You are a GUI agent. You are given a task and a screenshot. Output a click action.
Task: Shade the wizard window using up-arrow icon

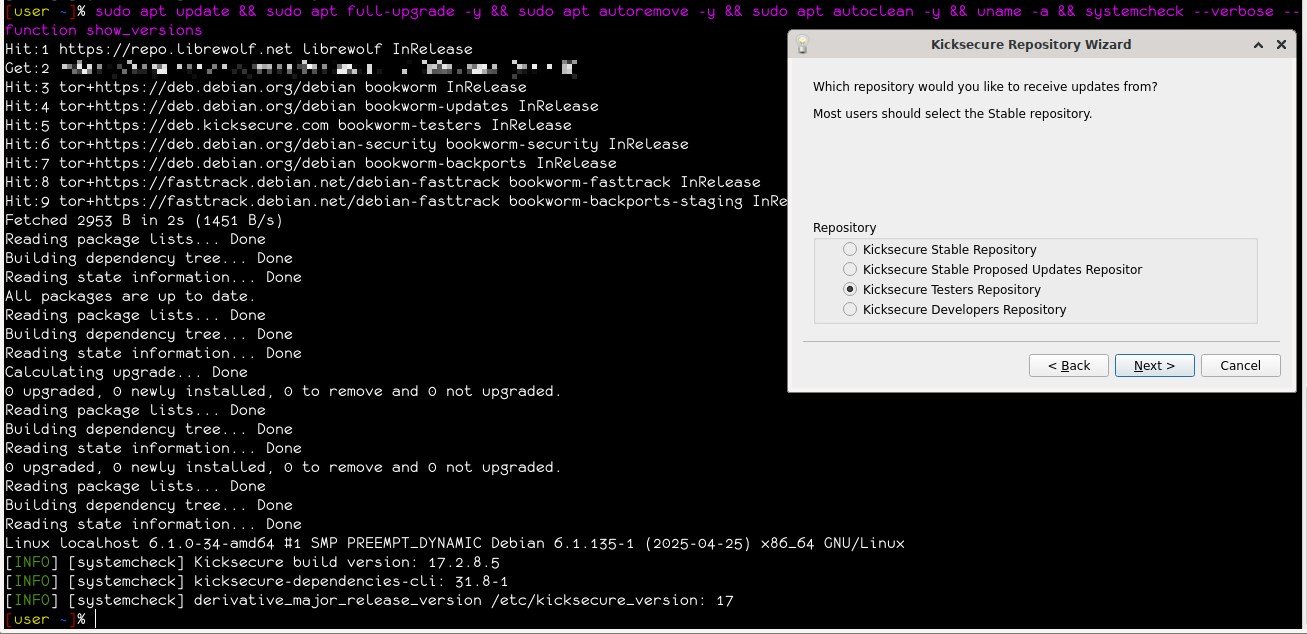pos(1257,45)
